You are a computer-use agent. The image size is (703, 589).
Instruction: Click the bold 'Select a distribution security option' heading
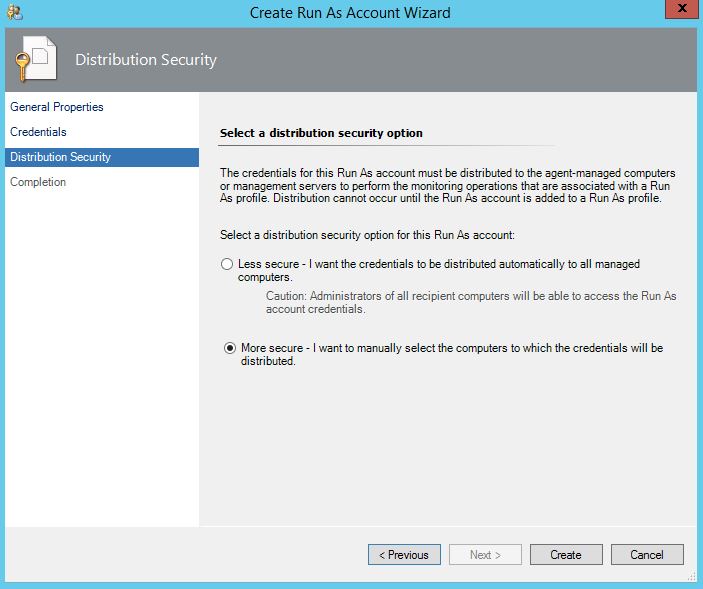[x=320, y=133]
